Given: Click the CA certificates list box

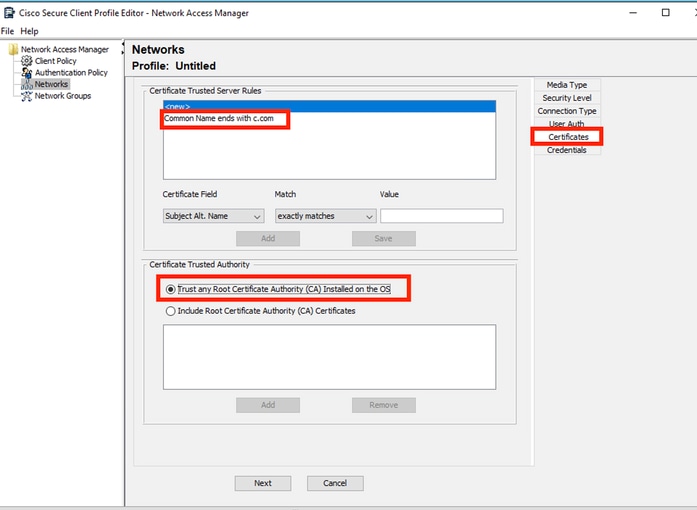Looking at the screenshot, I should click(329, 357).
